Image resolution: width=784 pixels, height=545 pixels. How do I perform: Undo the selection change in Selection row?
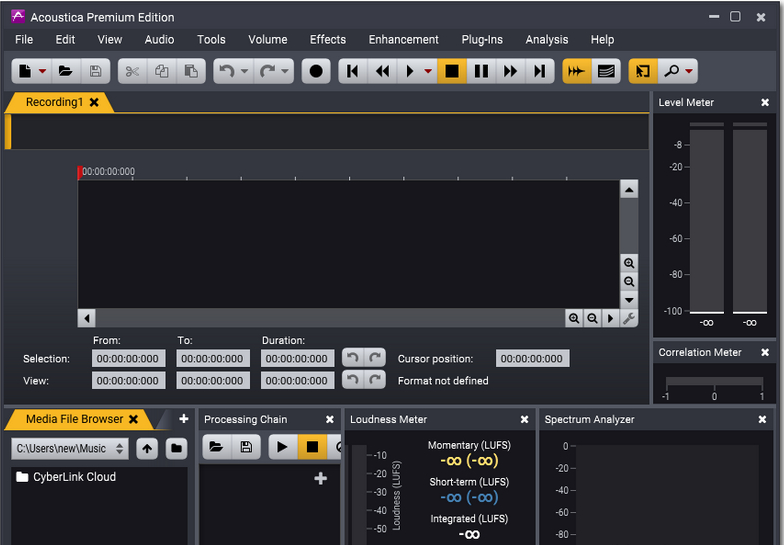353,358
